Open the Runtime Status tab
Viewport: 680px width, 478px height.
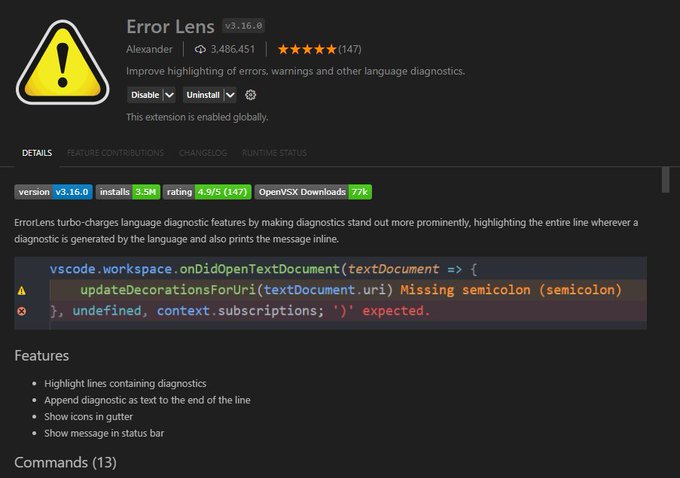[274, 153]
